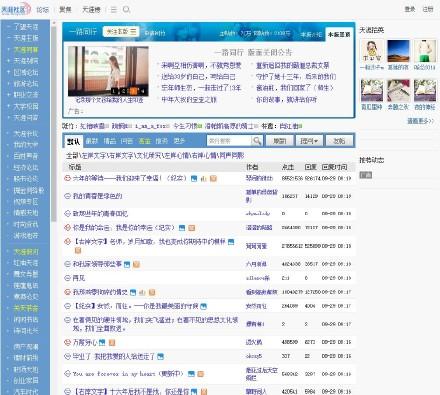Click status icon of post 我的青春是绿色的
The image size is (440, 395).
[67, 196]
